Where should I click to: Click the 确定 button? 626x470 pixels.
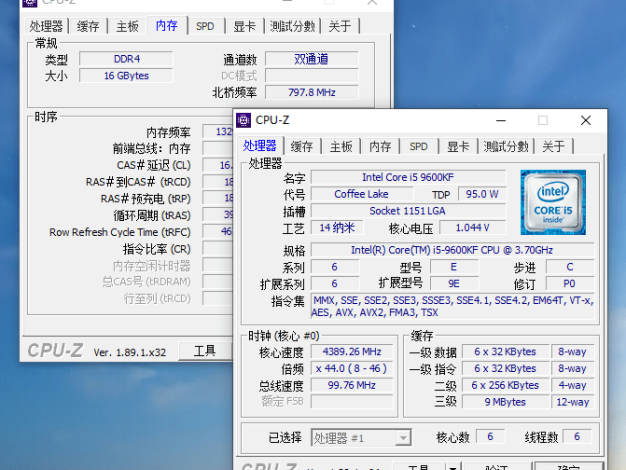point(569,467)
